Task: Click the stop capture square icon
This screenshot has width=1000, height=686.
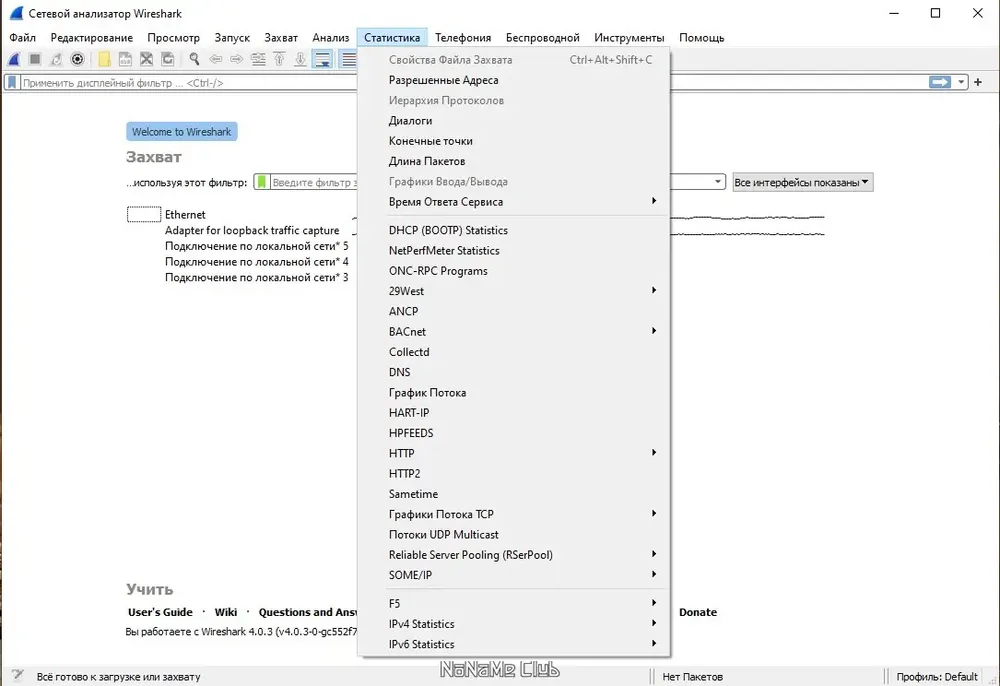Action: click(35, 60)
